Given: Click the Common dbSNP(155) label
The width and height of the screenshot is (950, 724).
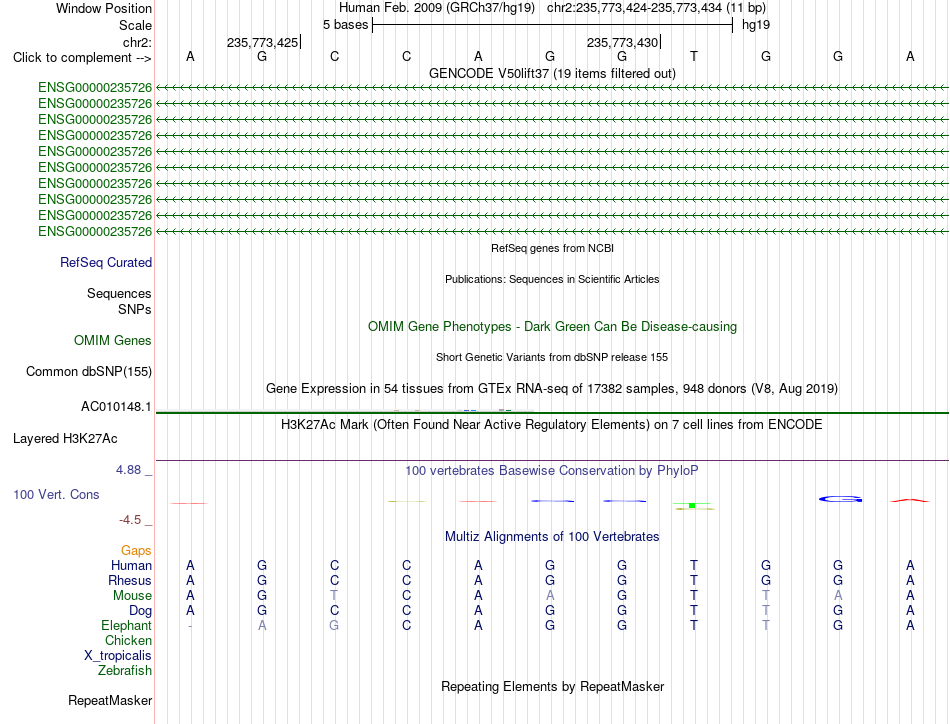Looking at the screenshot, I should [88, 371].
